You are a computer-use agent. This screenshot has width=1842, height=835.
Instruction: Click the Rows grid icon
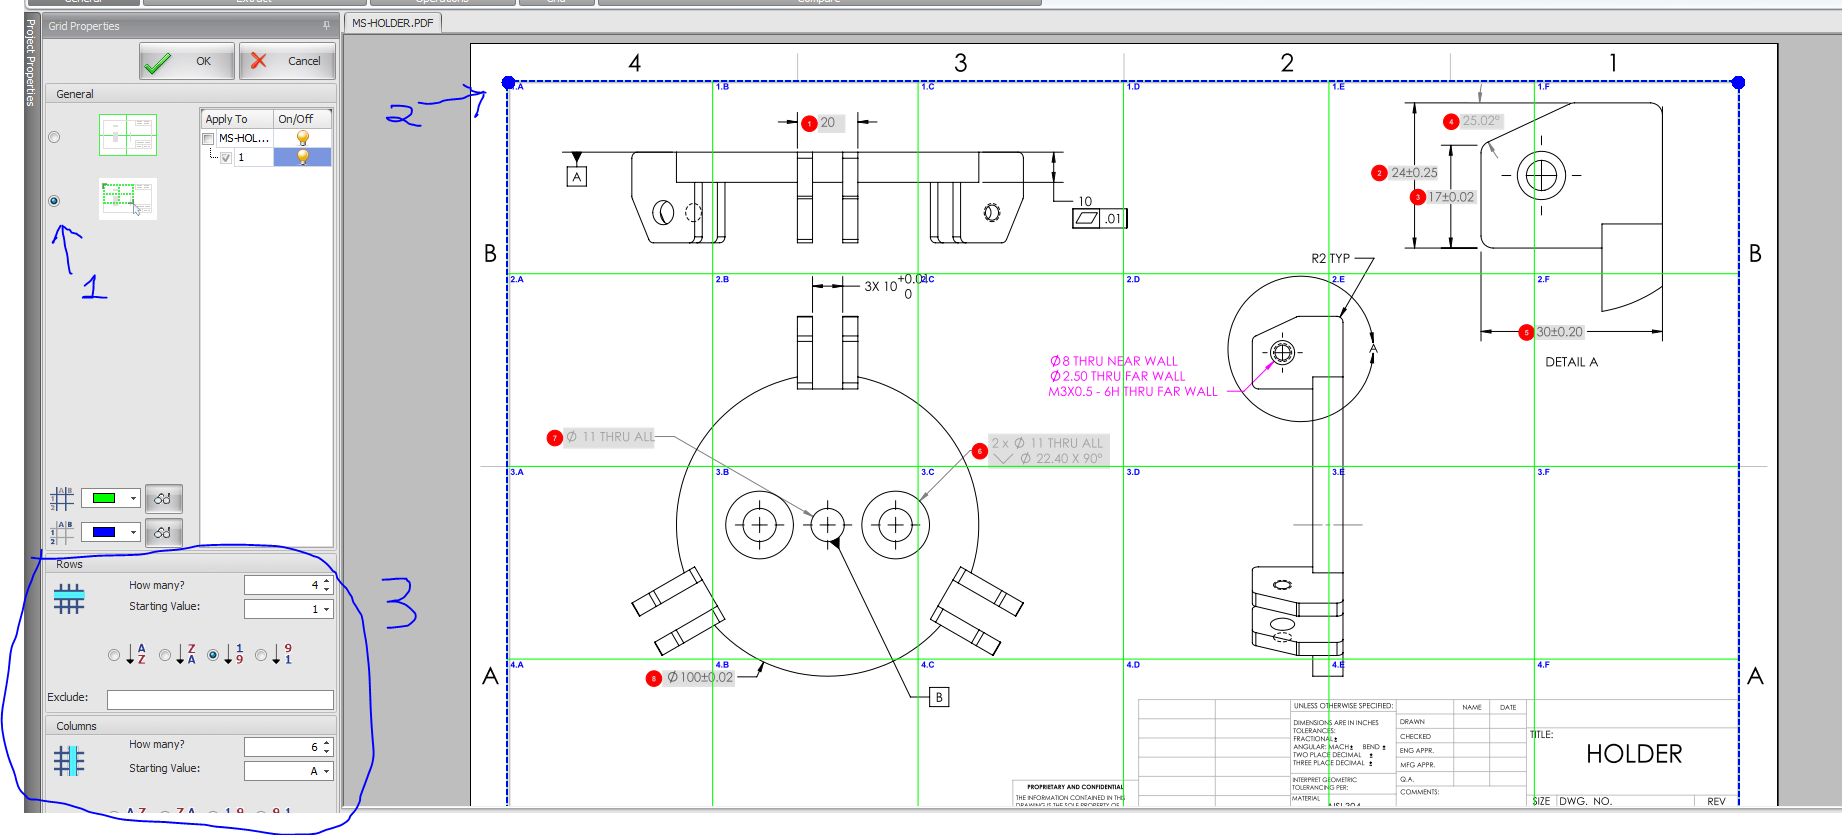click(69, 598)
